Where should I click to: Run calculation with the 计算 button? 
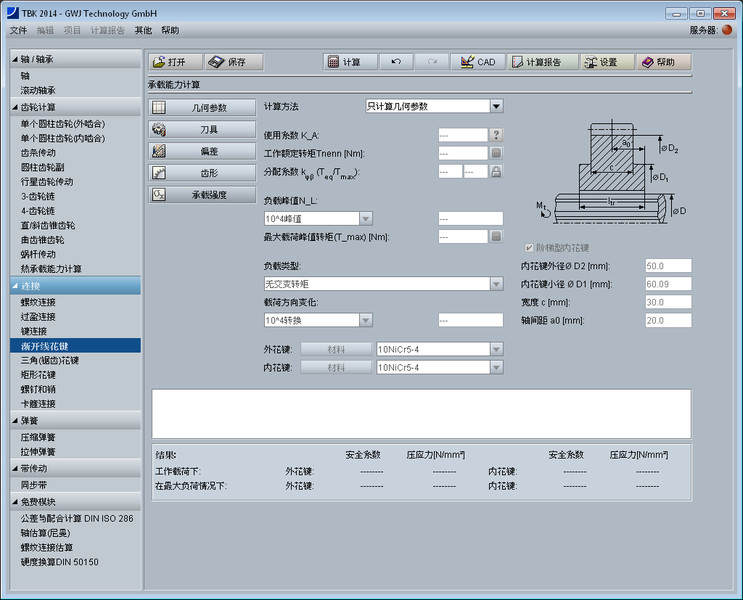point(343,62)
